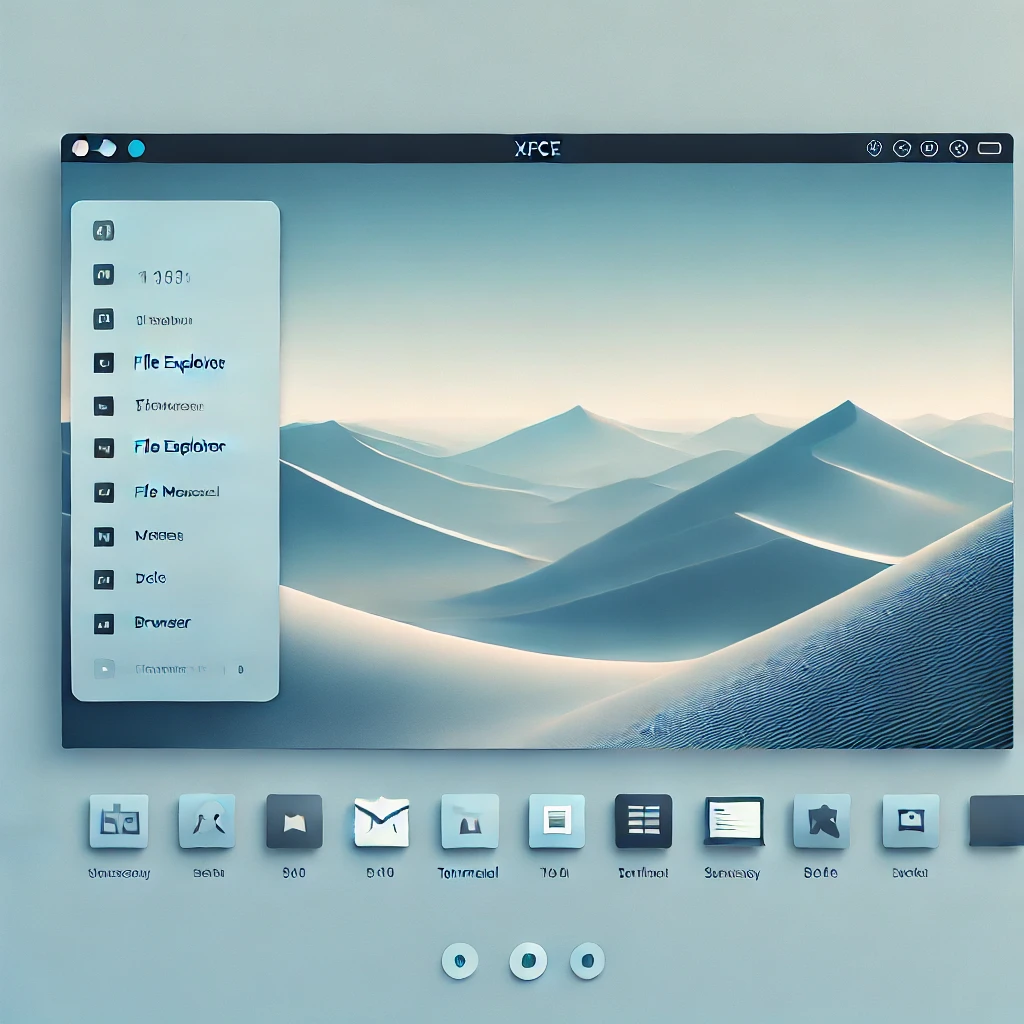Click the rounded rectangle icon in the top bar
The width and height of the screenshot is (1024, 1024).
coord(989,149)
